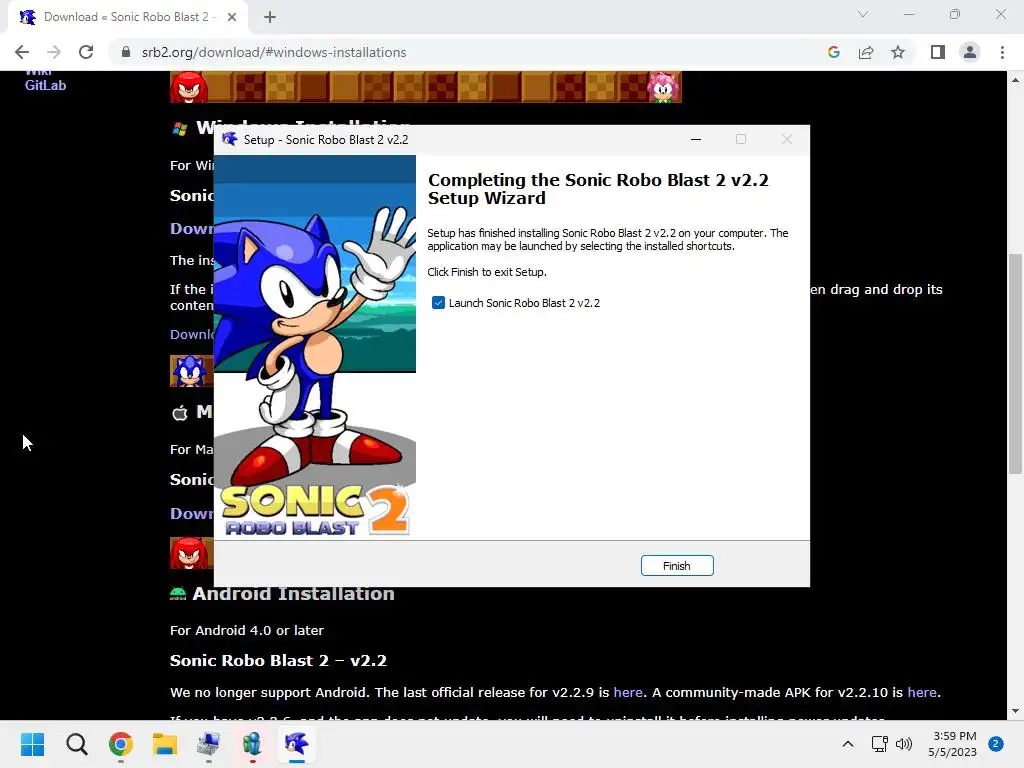Click the computer setup taskbar icon

point(208,744)
